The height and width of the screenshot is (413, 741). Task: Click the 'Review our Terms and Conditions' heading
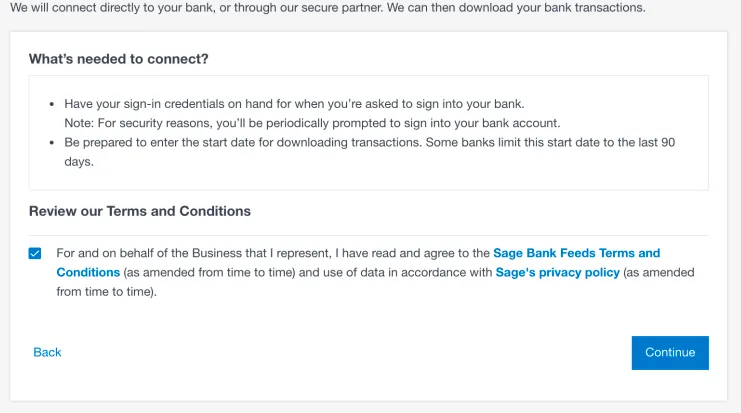coord(140,211)
